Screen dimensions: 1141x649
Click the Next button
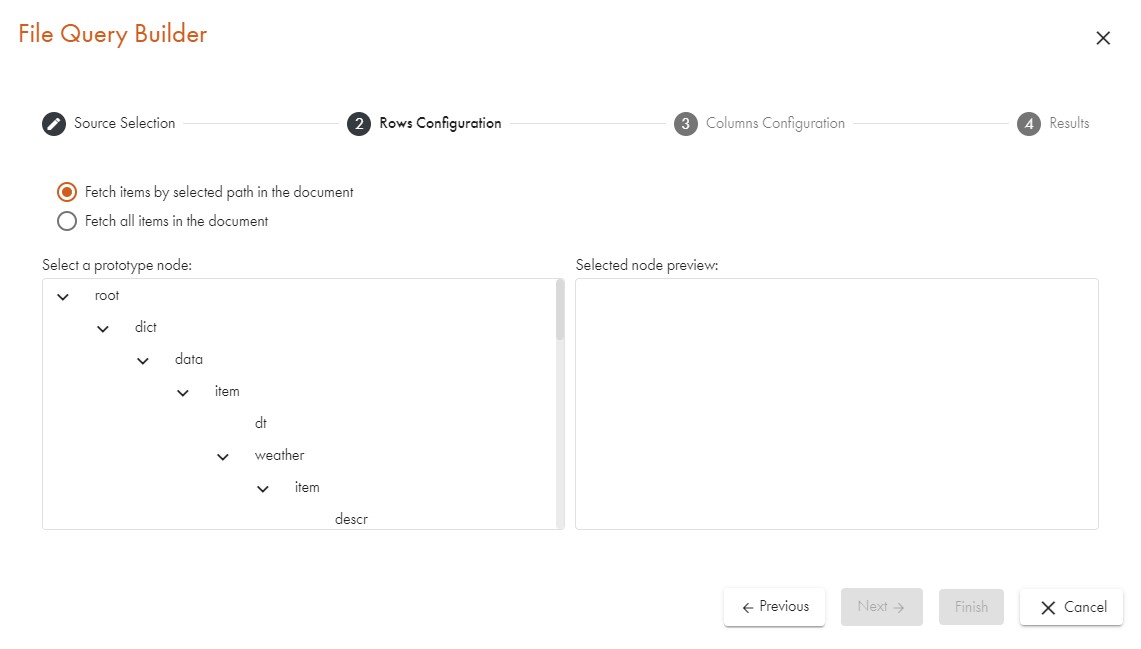(881, 607)
